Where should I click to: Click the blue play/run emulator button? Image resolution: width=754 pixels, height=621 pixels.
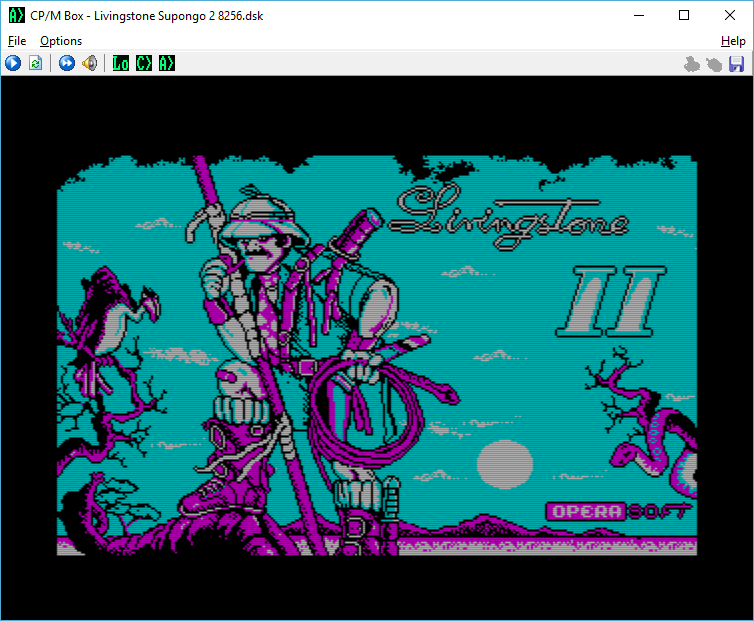(13, 63)
